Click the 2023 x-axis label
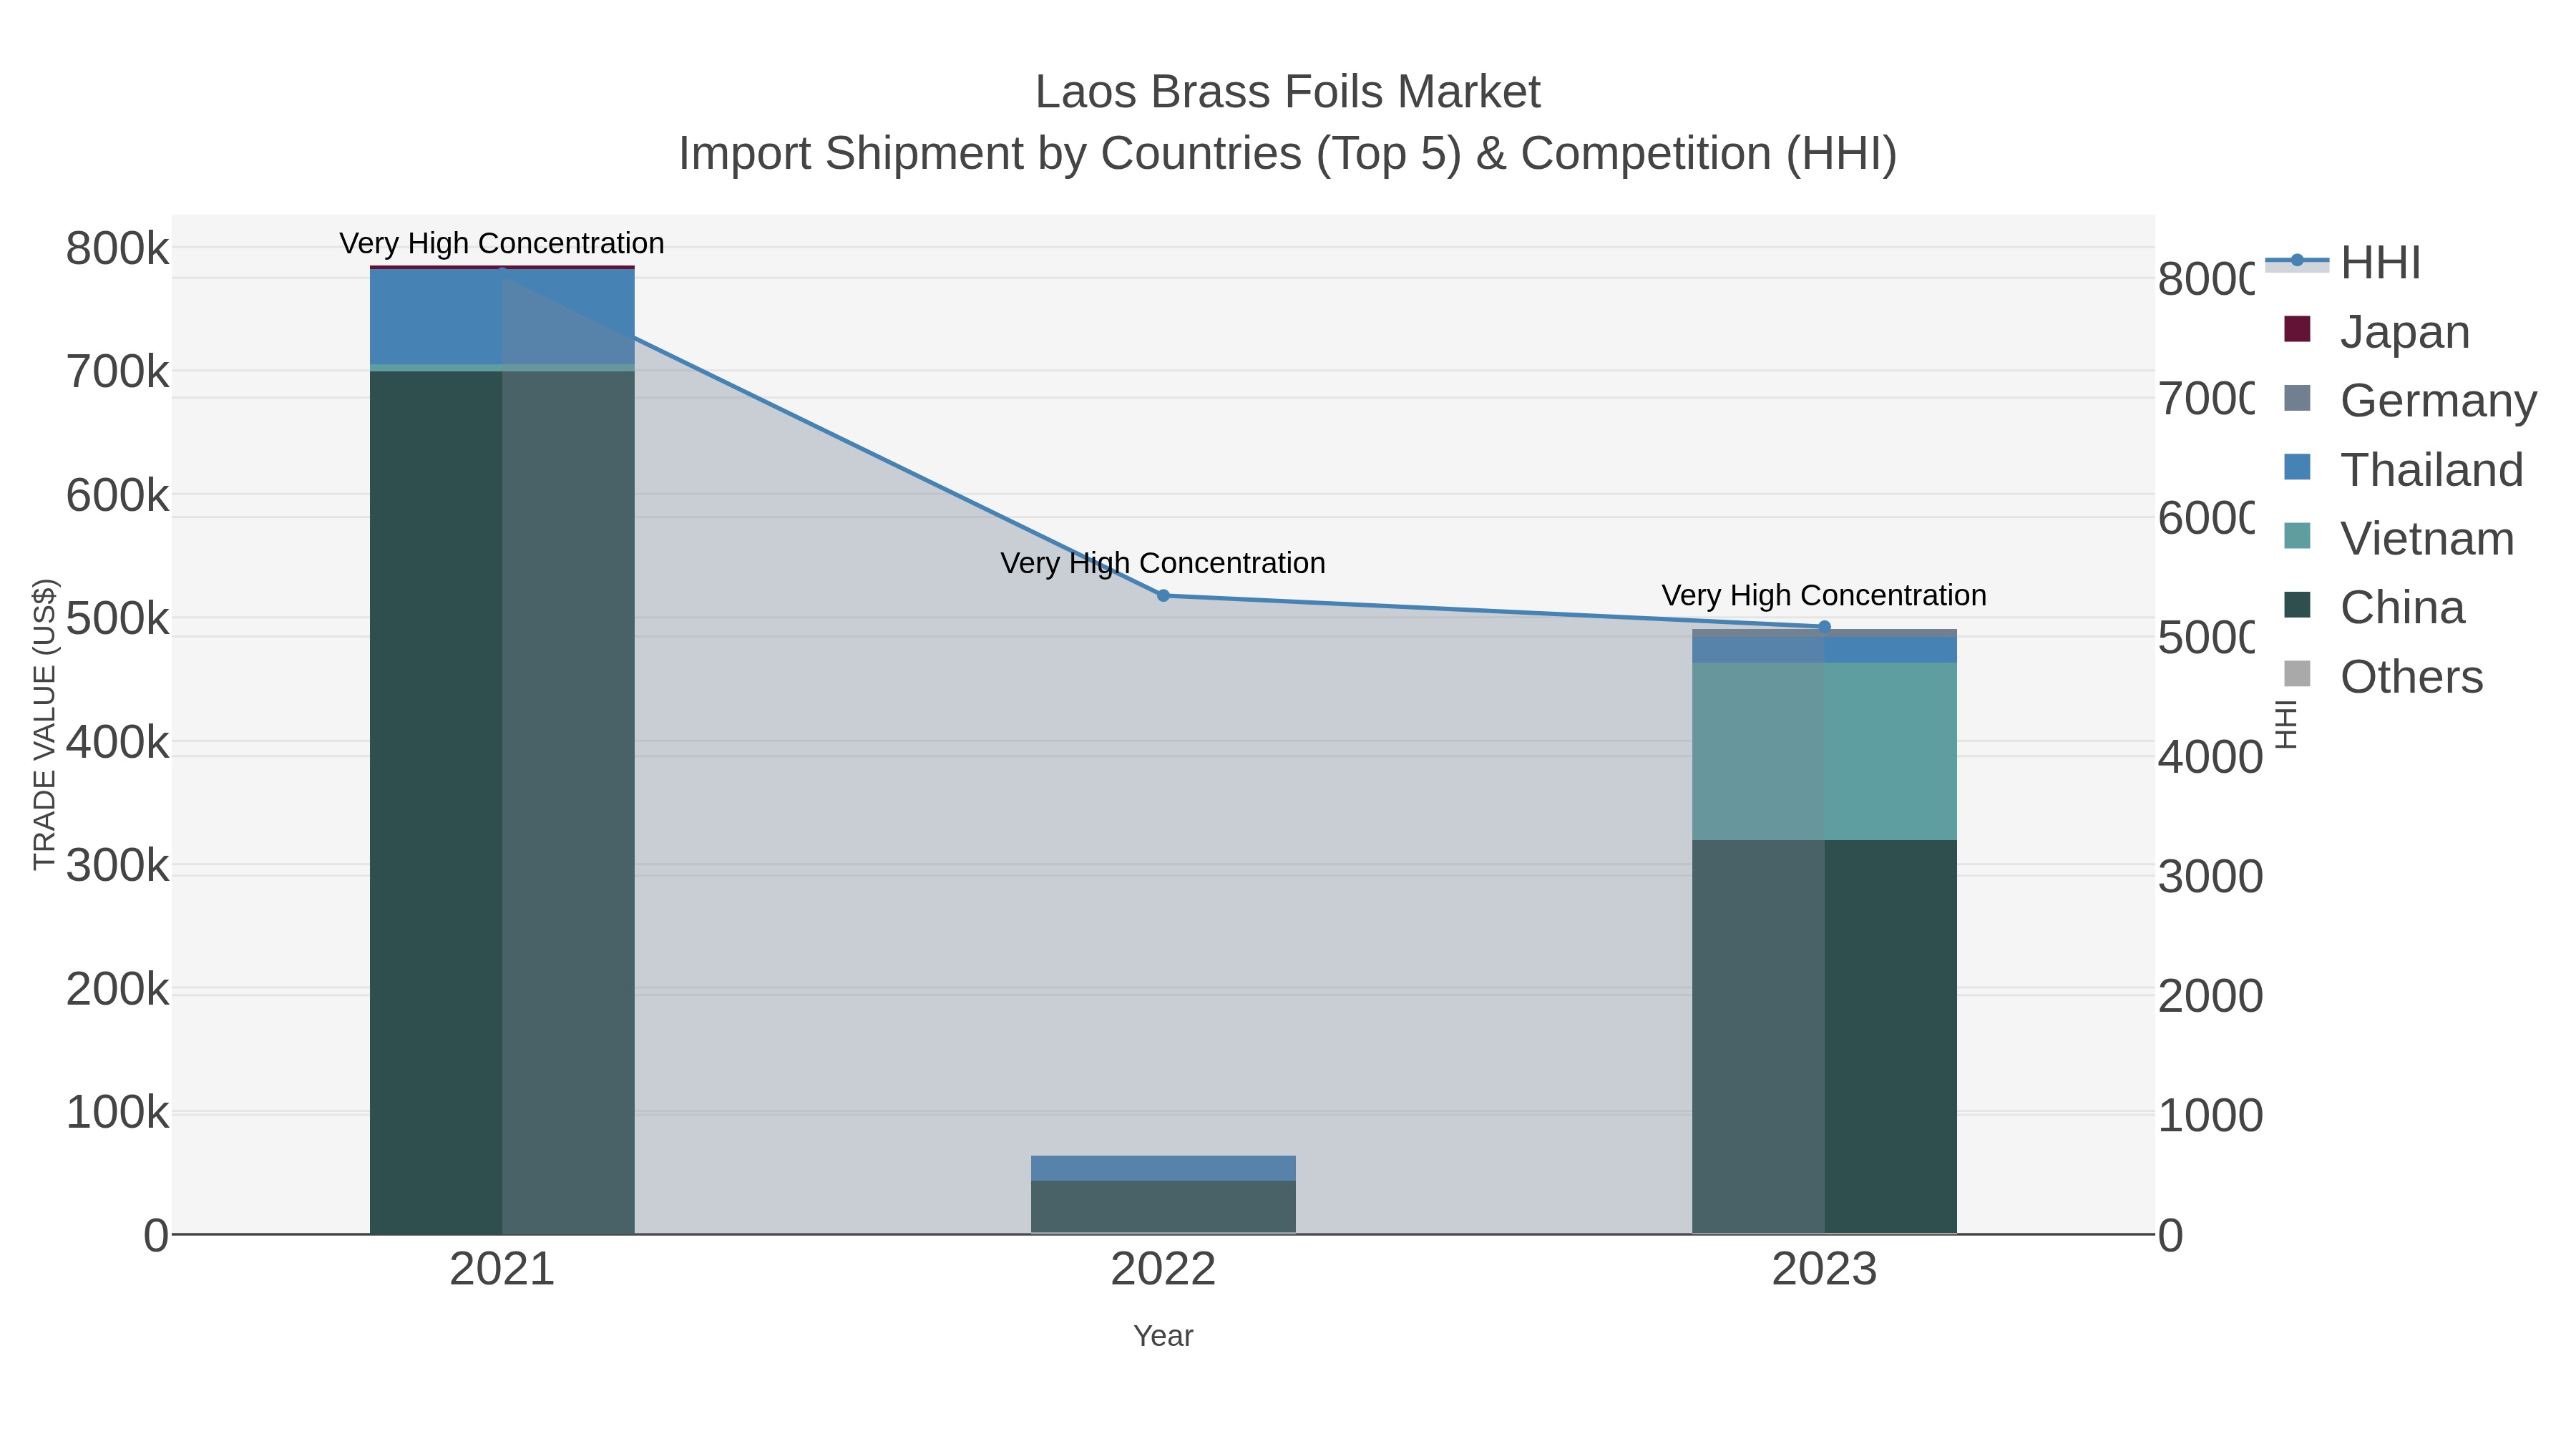Viewport: 2576px width, 1449px height. pos(1824,1270)
